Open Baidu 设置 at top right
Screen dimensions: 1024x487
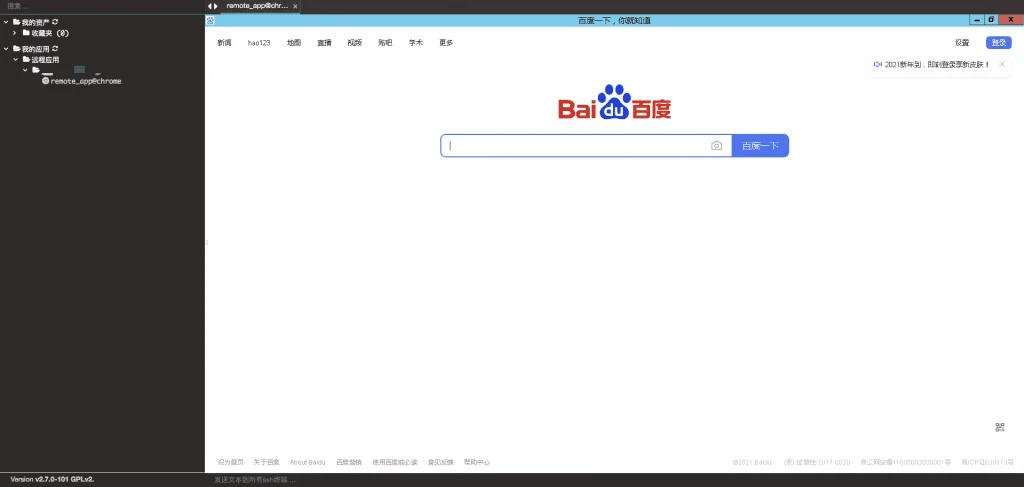tap(962, 43)
